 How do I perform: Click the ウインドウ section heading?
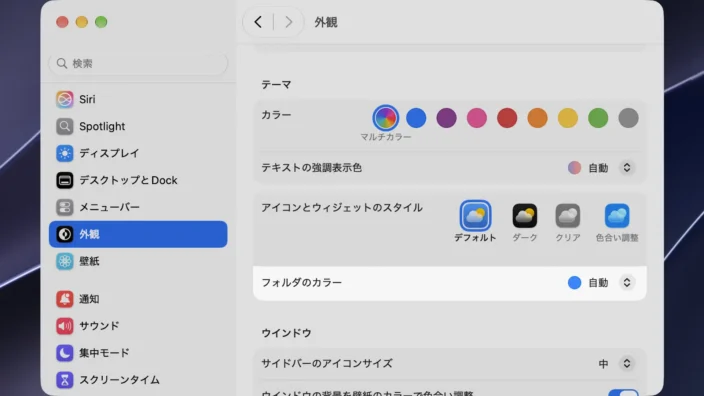[286, 333]
